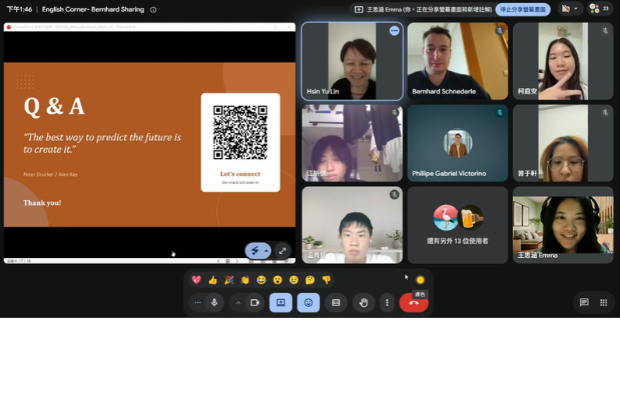This screenshot has height=414, width=620.
Task: Click Phillipe Gabriel Victorino avatar
Action: coord(457,143)
